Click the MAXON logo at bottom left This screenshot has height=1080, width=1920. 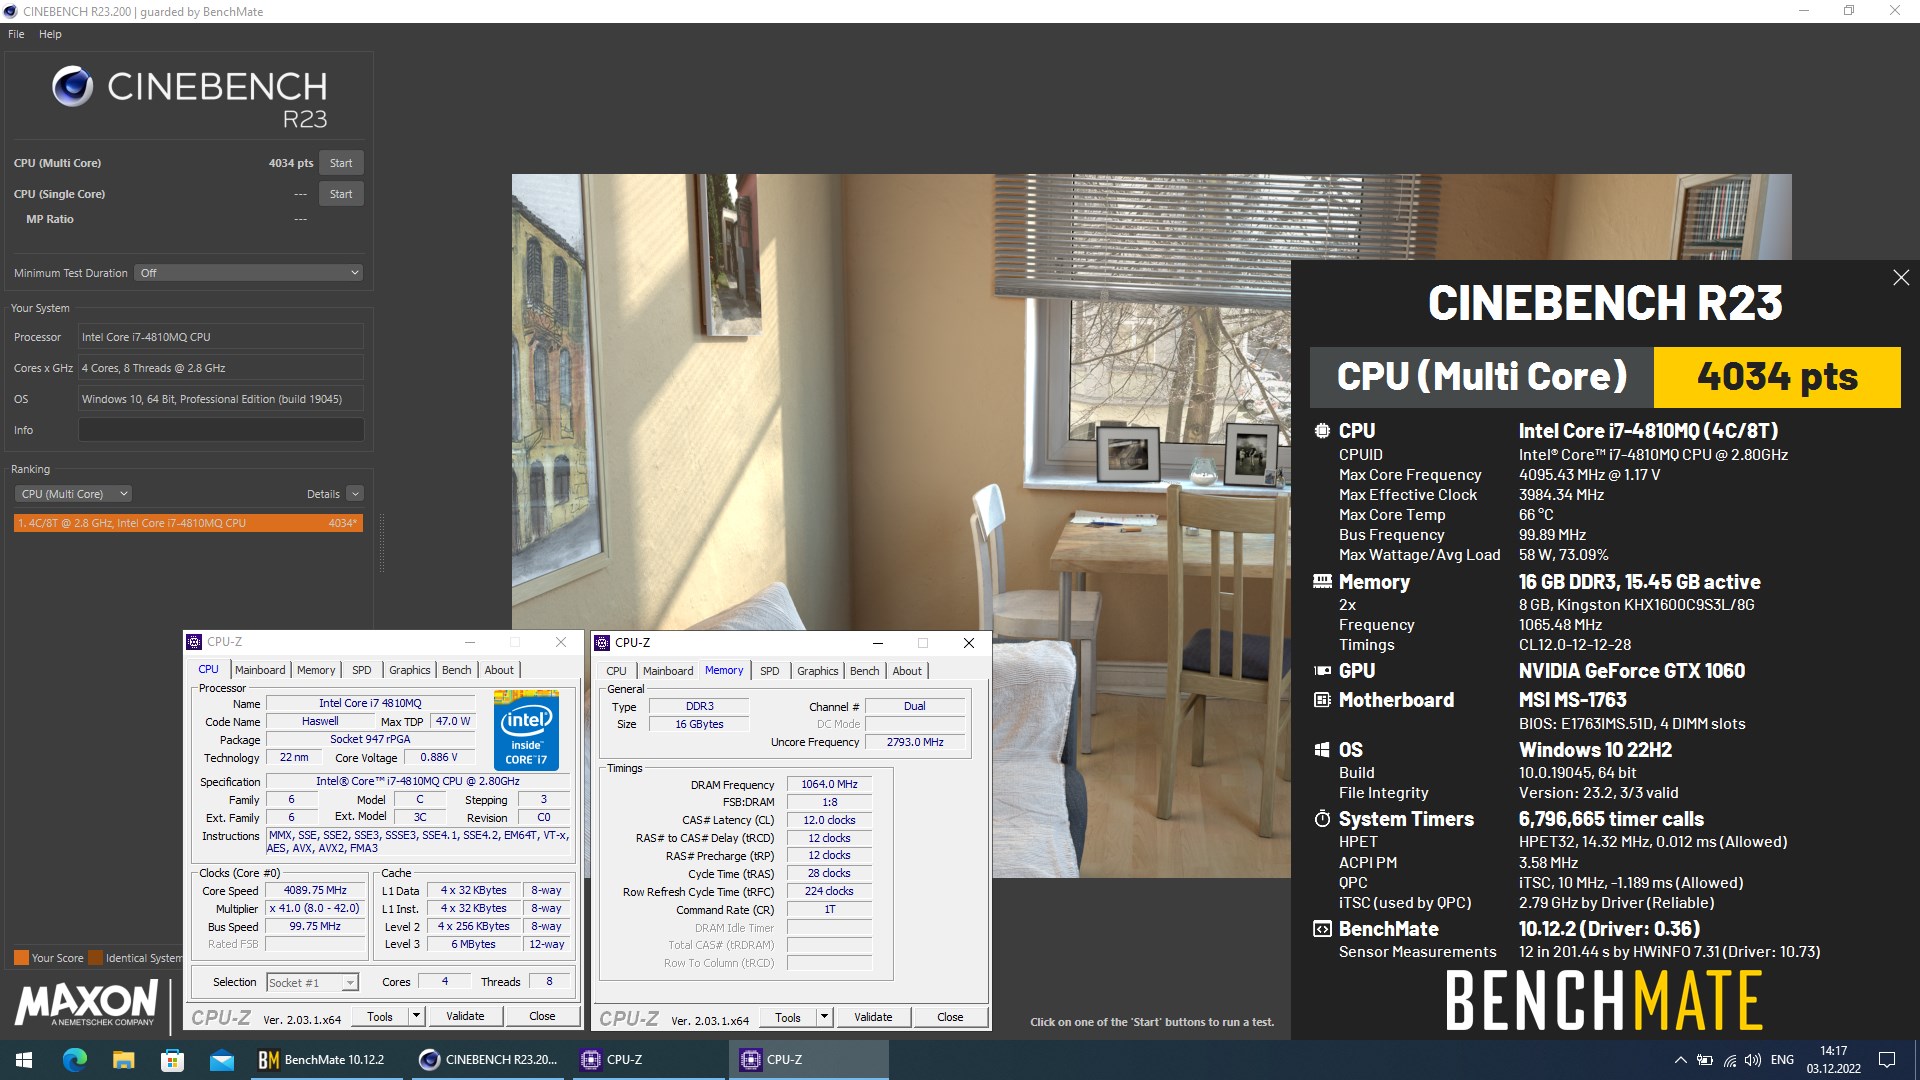[x=86, y=1003]
